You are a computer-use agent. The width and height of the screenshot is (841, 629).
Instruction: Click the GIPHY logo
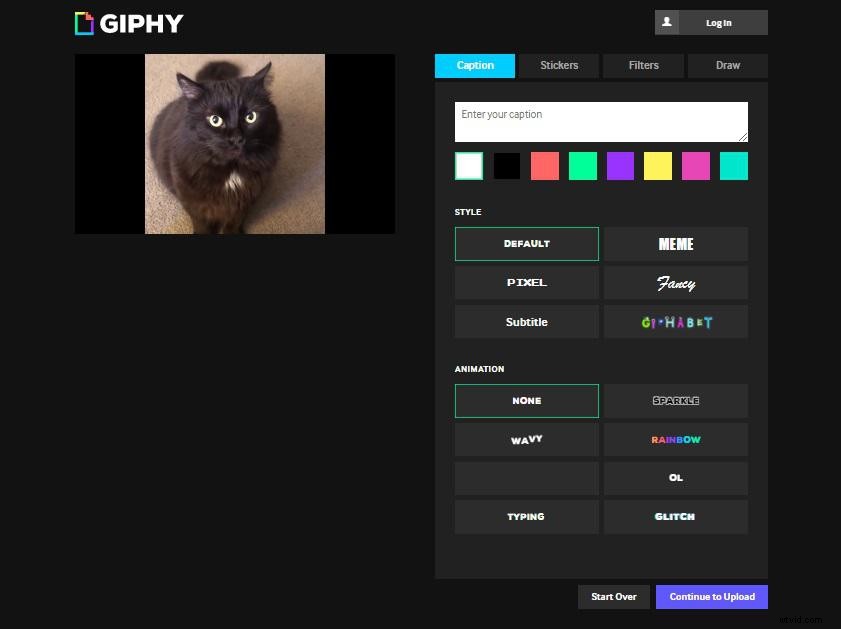128,23
